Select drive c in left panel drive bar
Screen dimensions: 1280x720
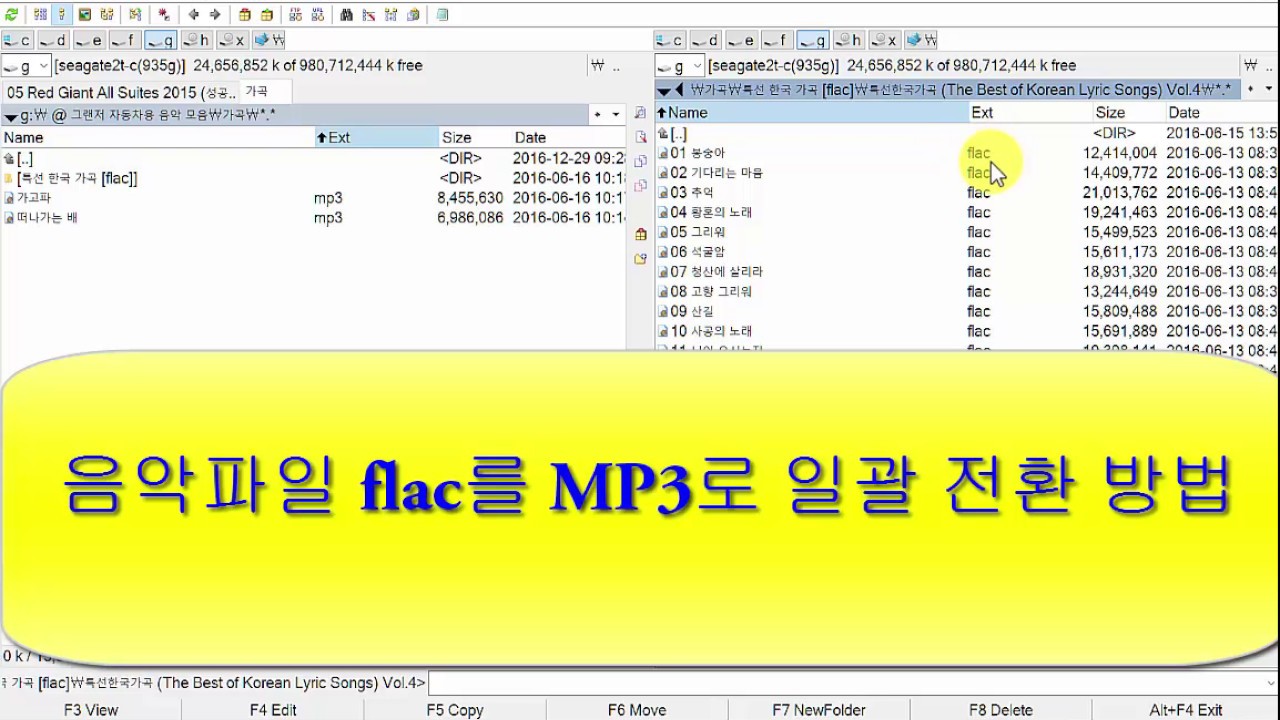[x=17, y=40]
